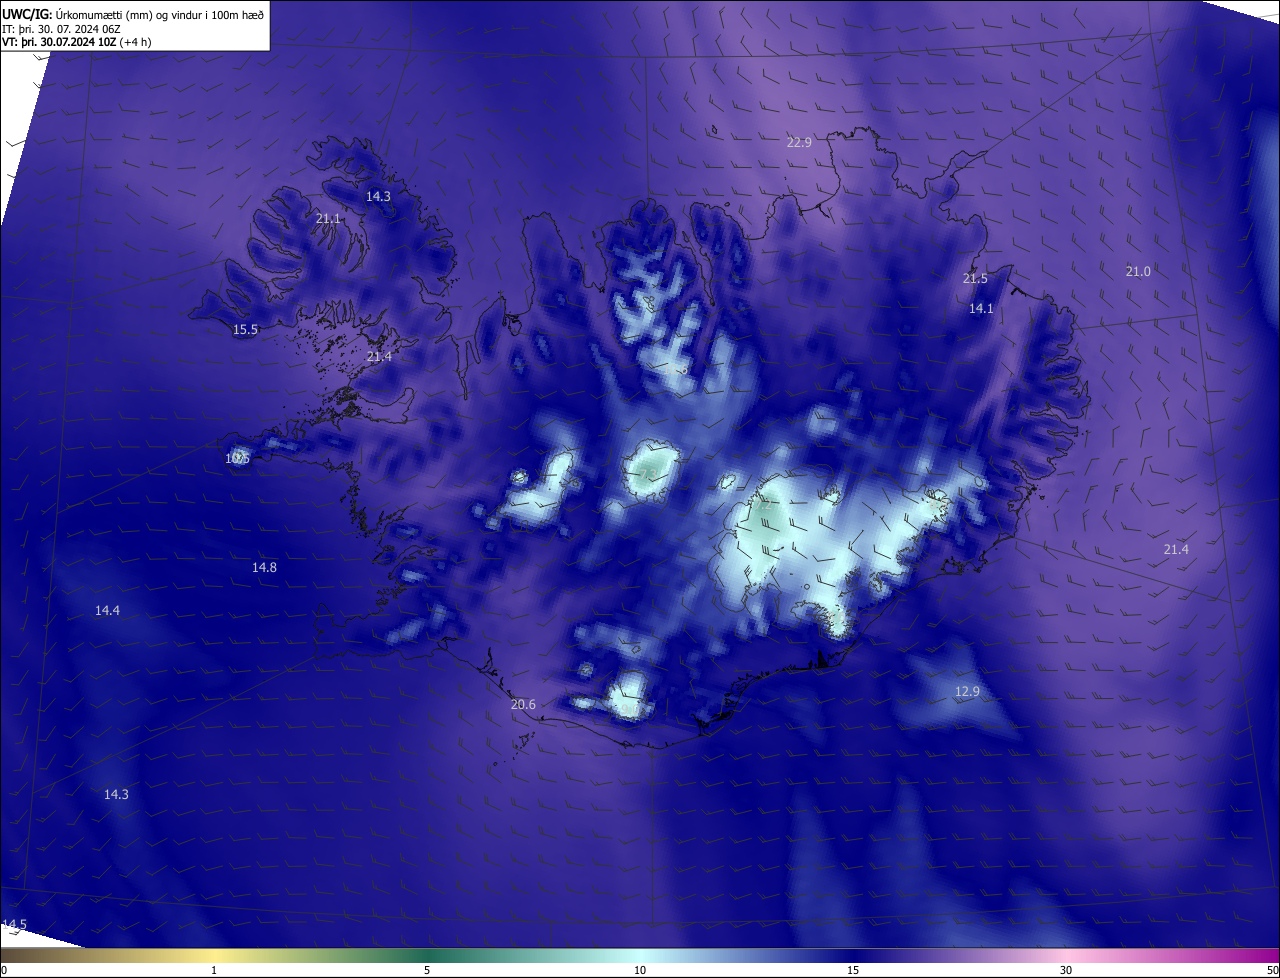Click the 15.5 value label
Screen dimensions: 1280x978
245,329
